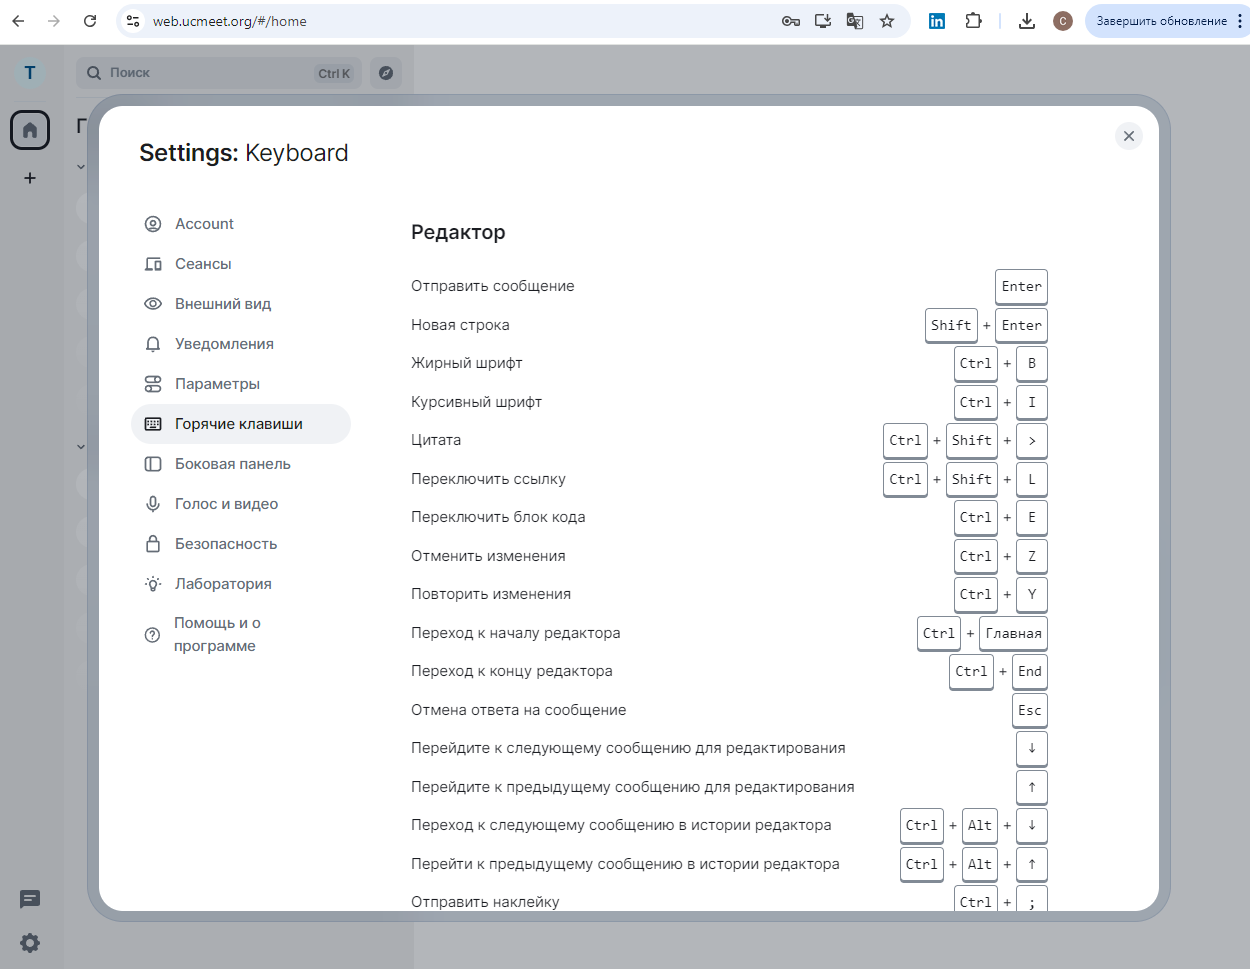
Task: Click the Chrome profile avatar
Action: coord(1063,20)
